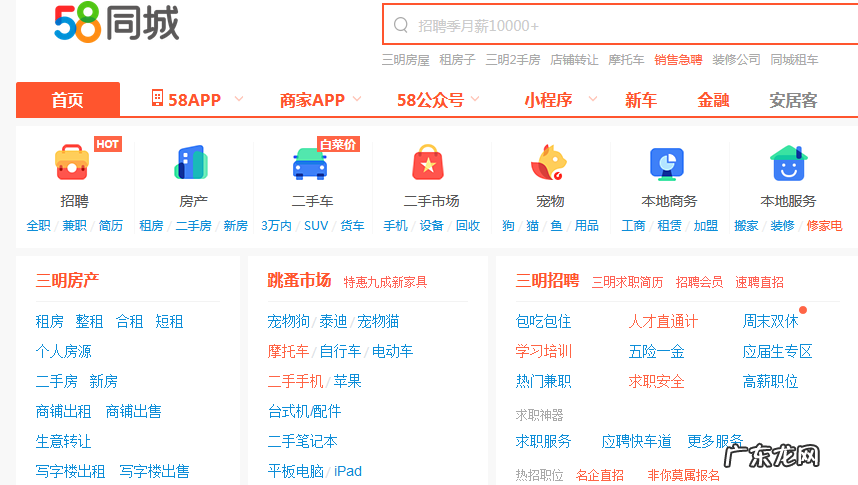
Task: Click the phone icon beside 58APP
Action: 158,98
